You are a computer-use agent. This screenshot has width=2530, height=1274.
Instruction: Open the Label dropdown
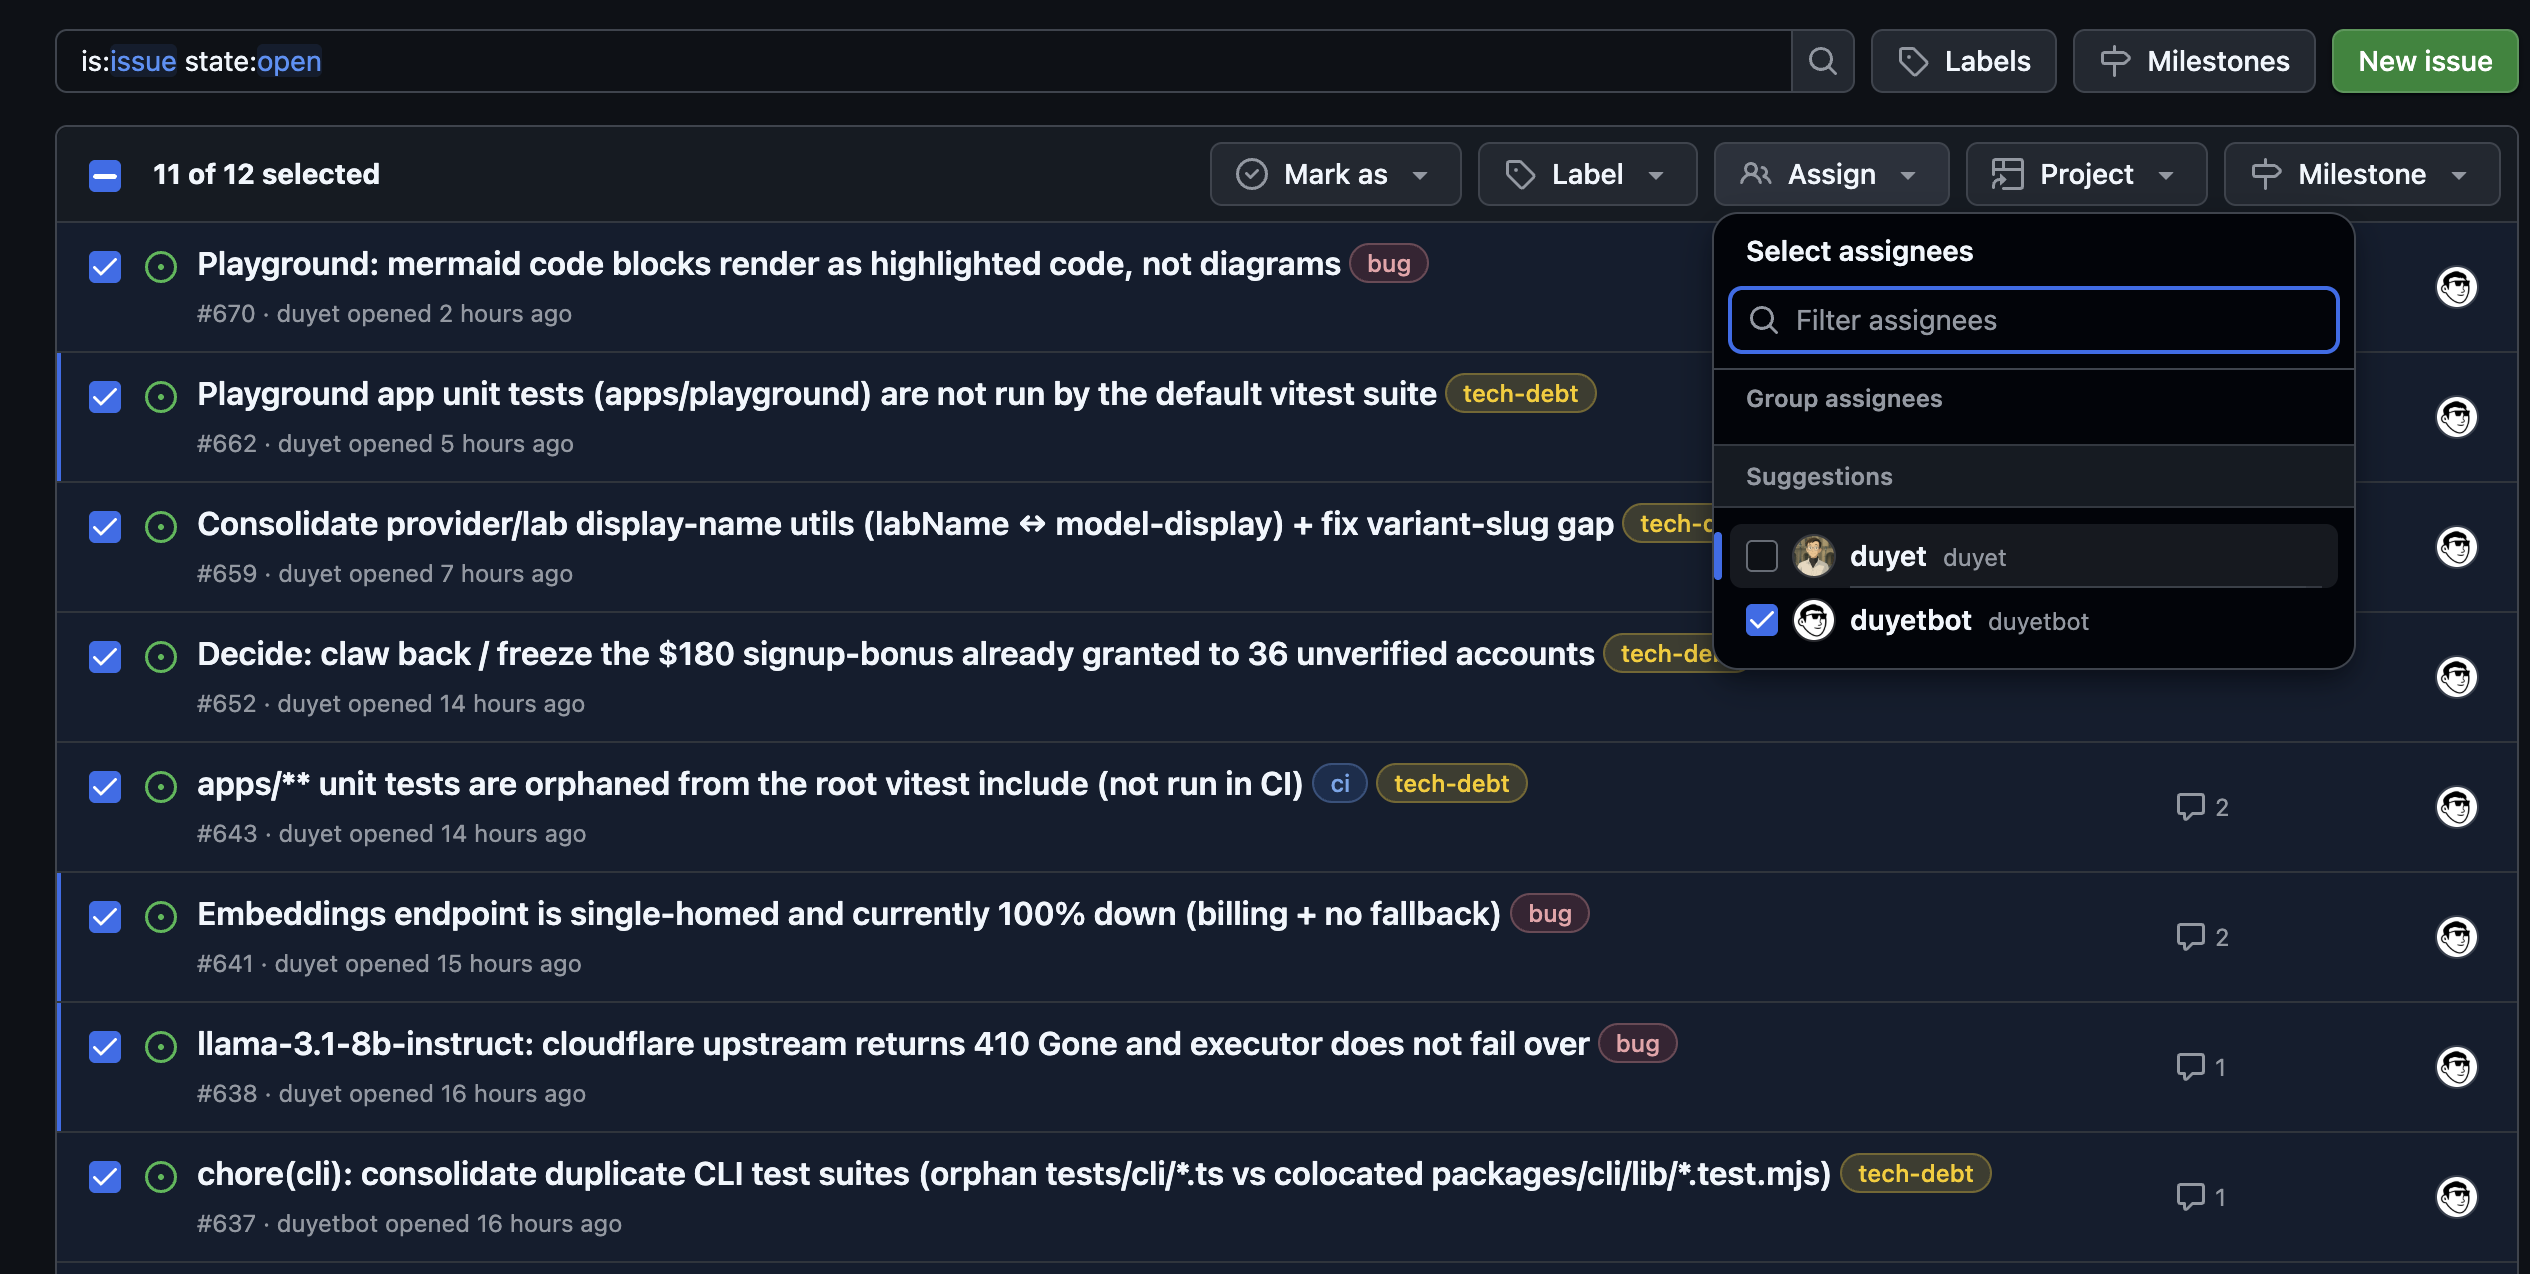point(1587,174)
